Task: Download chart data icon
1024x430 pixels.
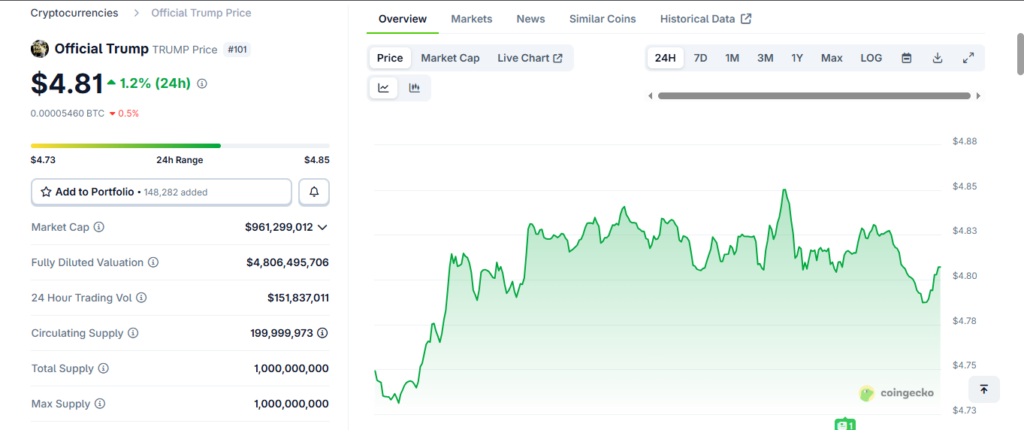Action: [937, 58]
